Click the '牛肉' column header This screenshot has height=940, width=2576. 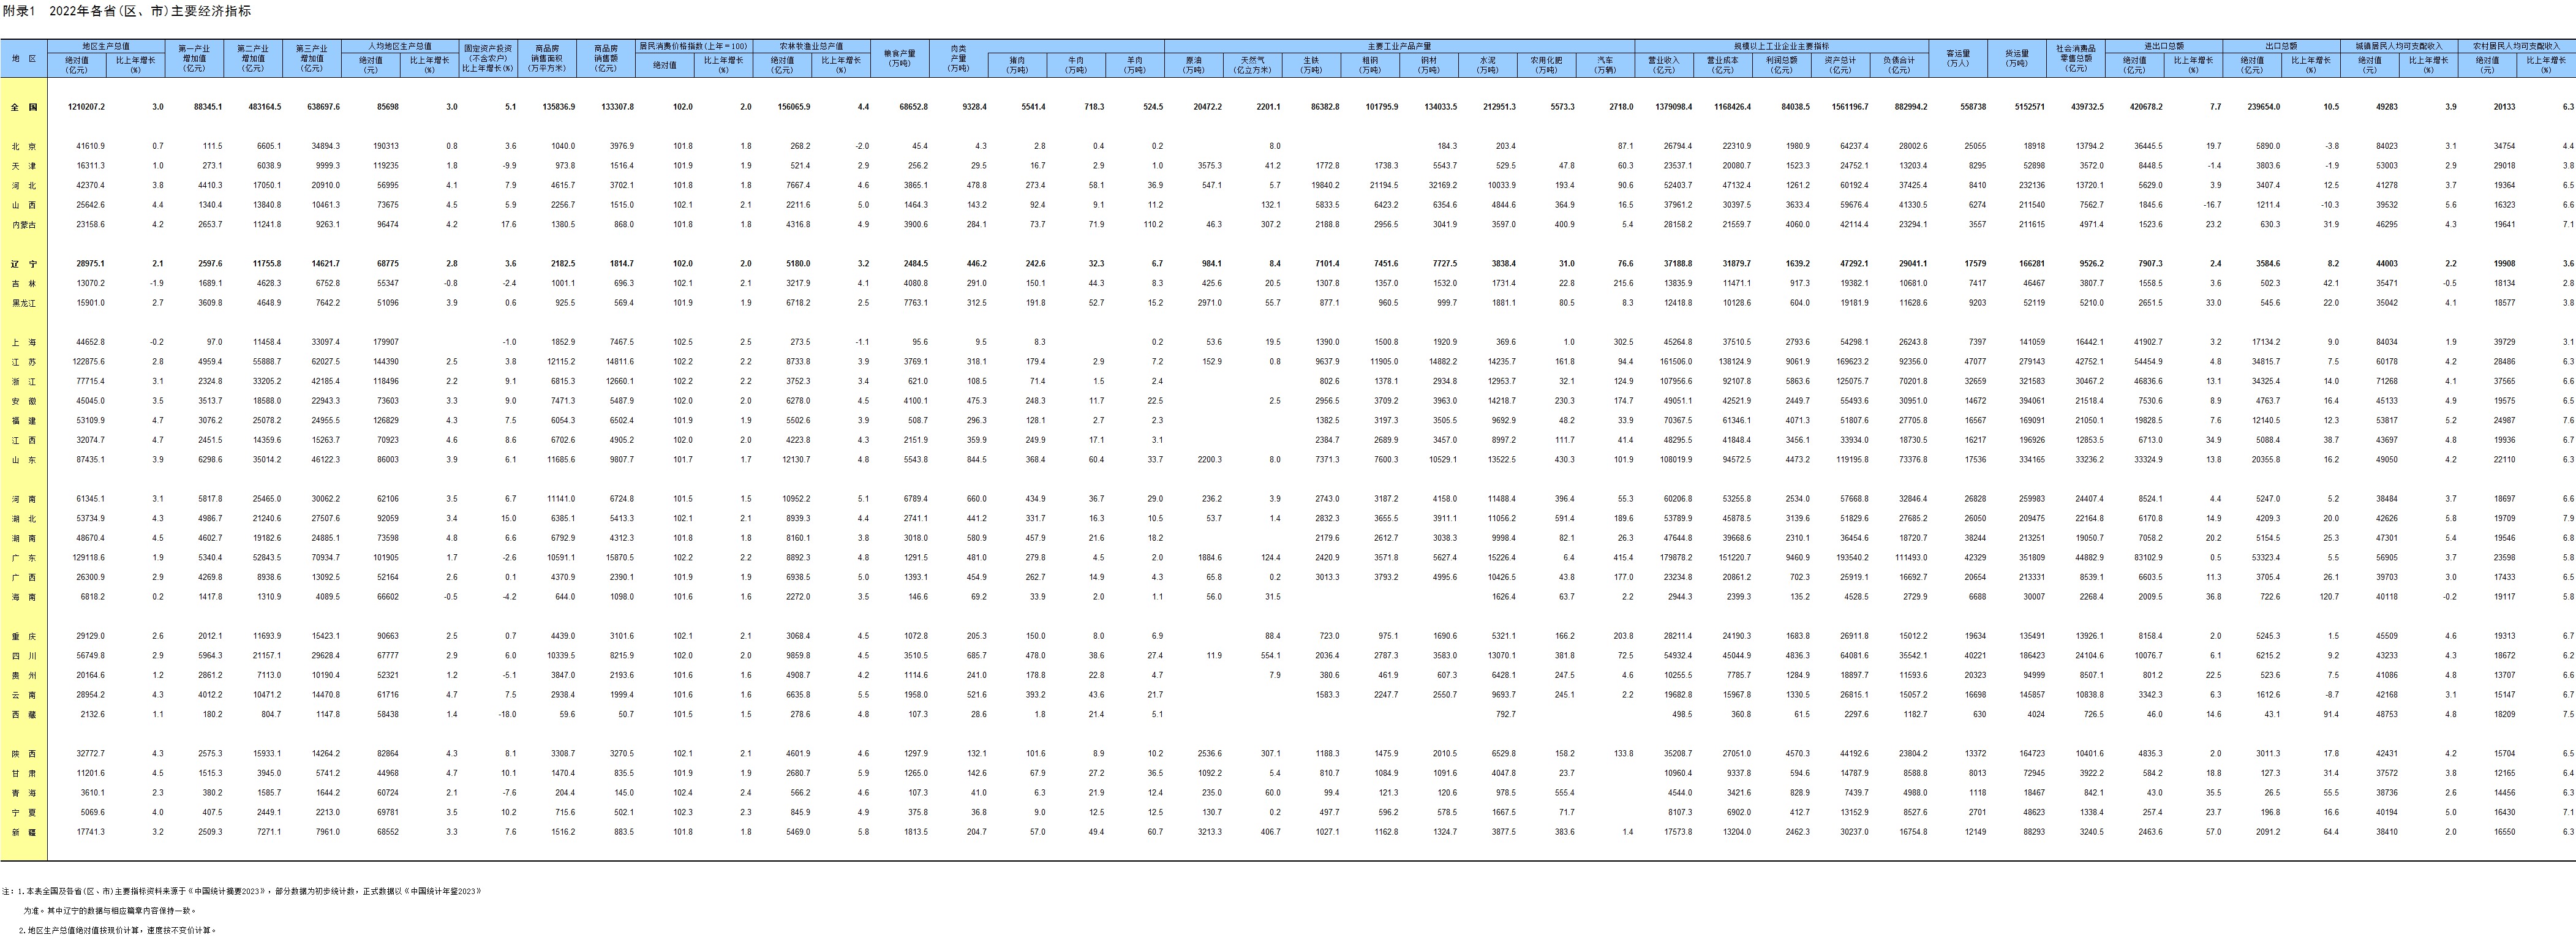[x=1076, y=65]
